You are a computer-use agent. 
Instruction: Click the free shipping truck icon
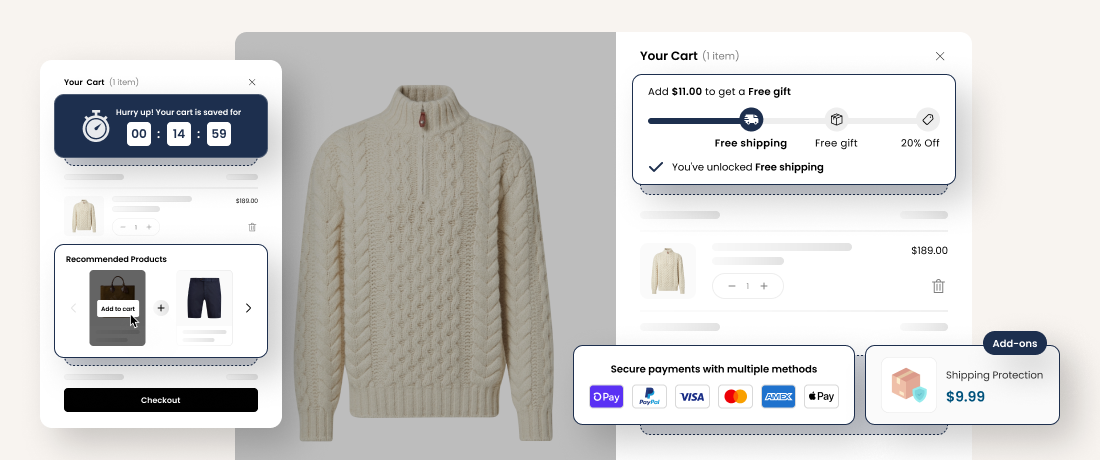tap(751, 120)
